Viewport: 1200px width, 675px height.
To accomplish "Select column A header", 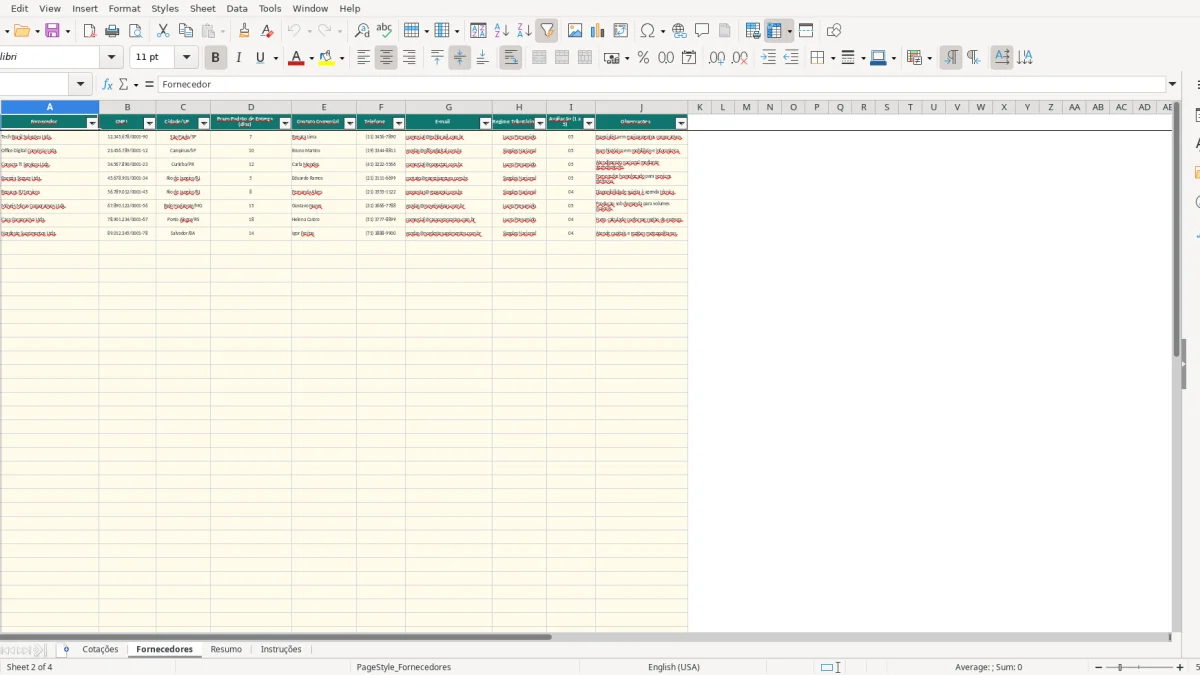I will 49,107.
